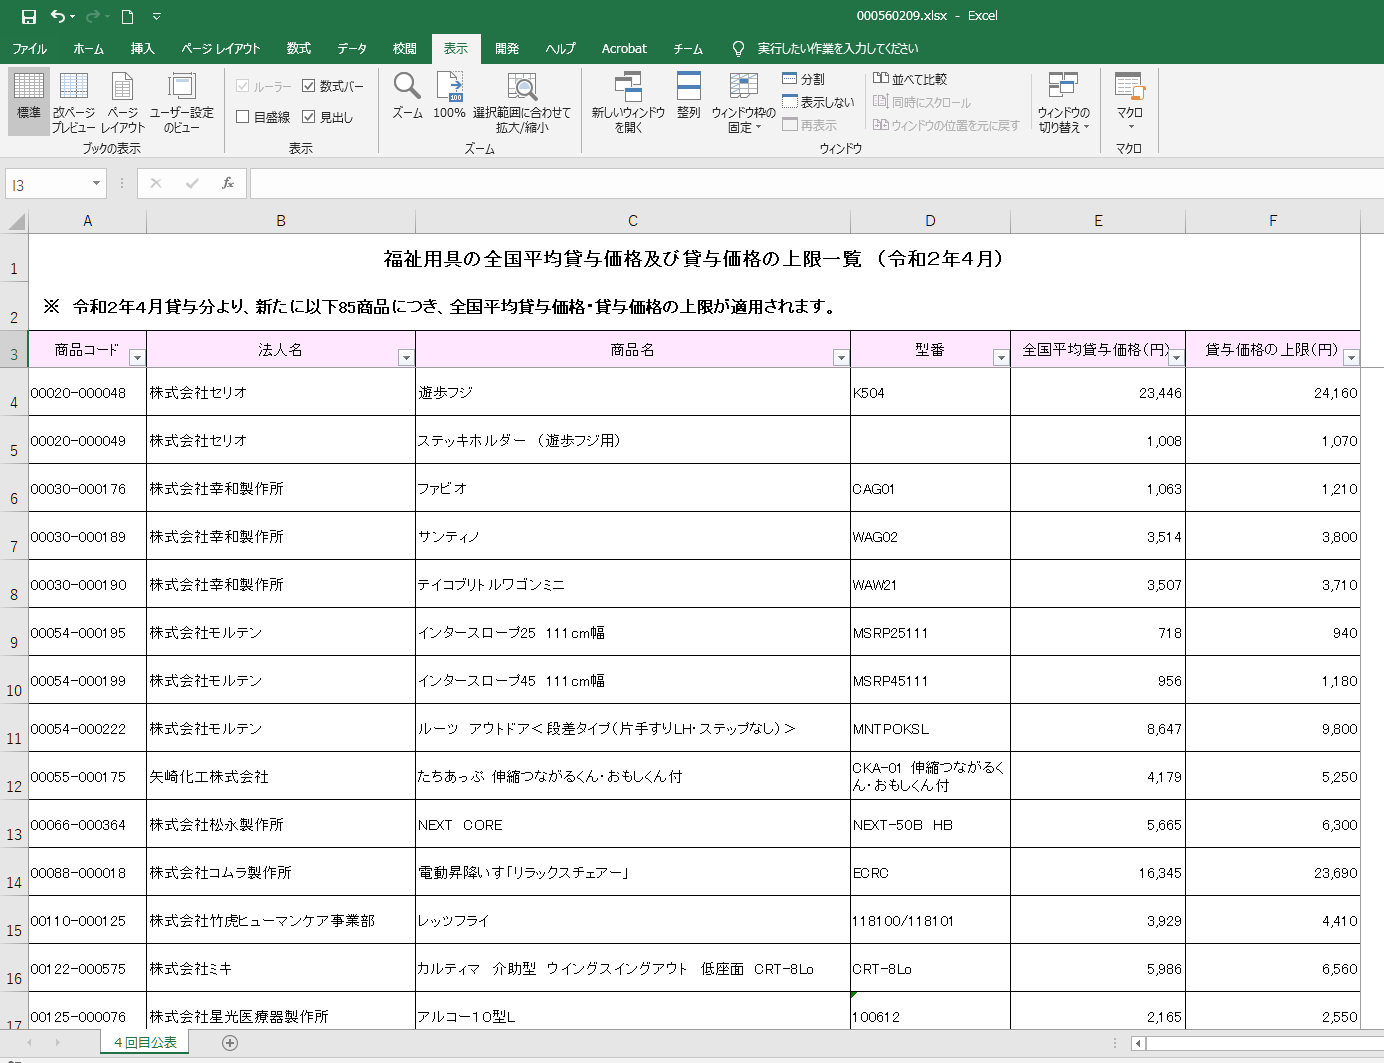Open filter dropdown for 商品コード
The height and width of the screenshot is (1063, 1384).
tap(138, 358)
